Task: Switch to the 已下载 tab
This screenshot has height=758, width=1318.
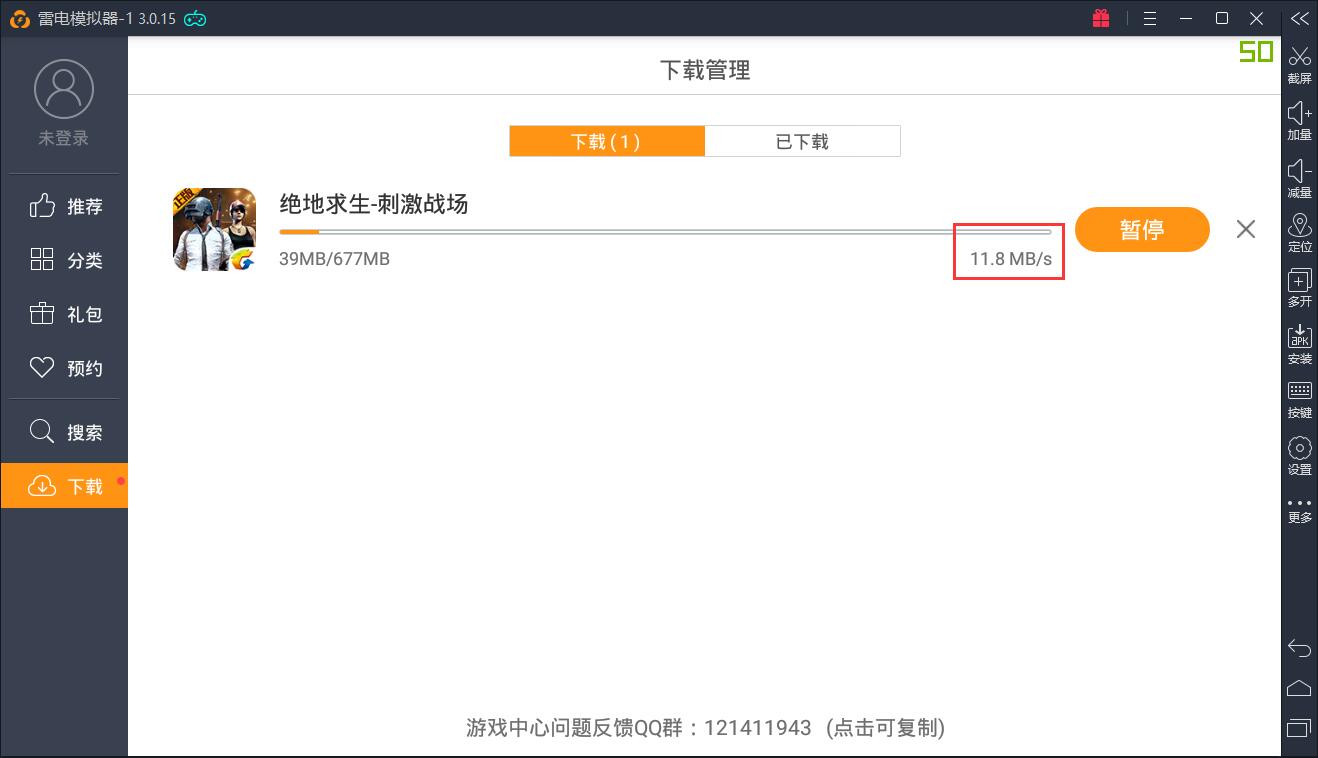Action: pyautogui.click(x=802, y=141)
